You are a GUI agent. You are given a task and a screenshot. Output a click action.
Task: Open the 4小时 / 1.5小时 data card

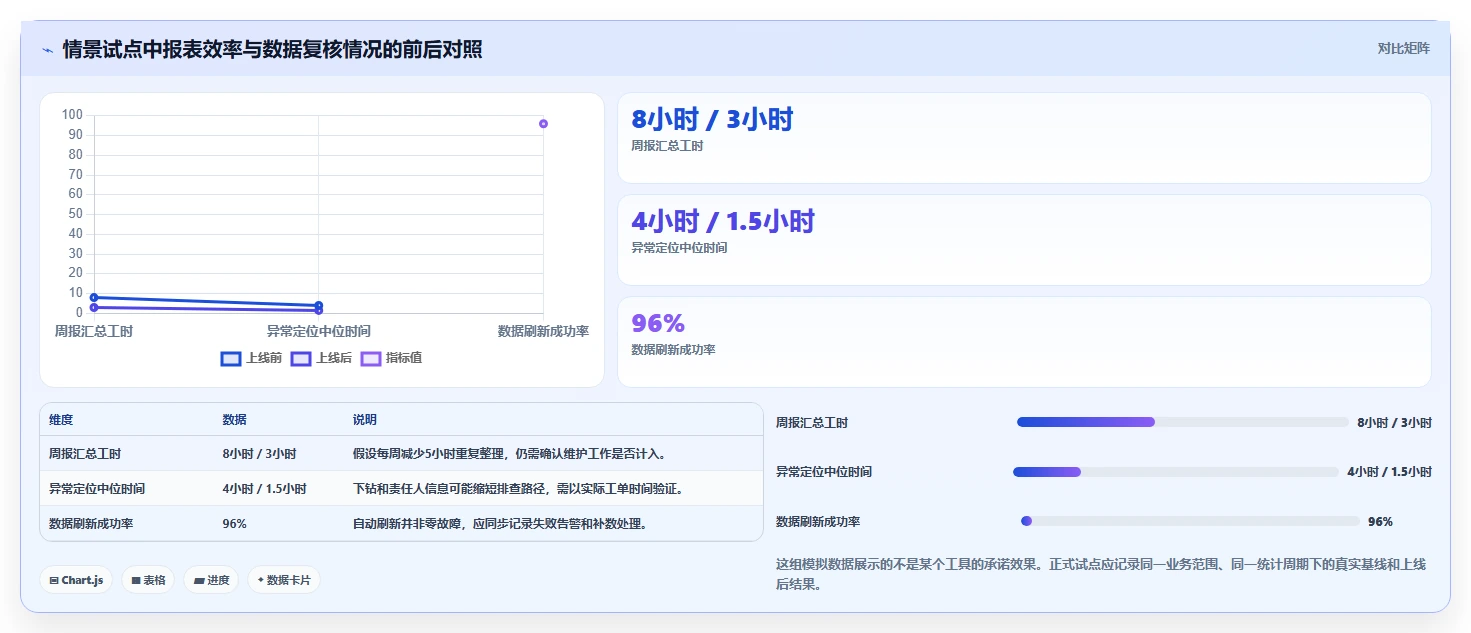coord(1024,240)
